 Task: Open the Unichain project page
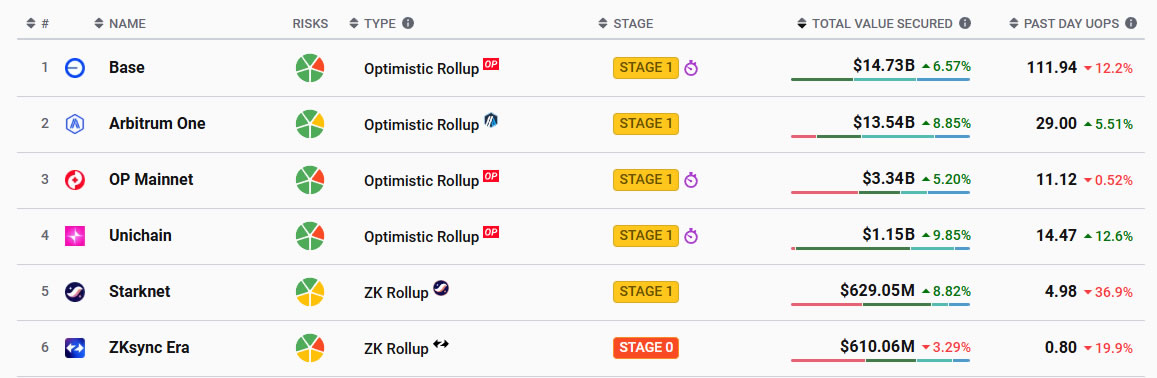pos(140,236)
